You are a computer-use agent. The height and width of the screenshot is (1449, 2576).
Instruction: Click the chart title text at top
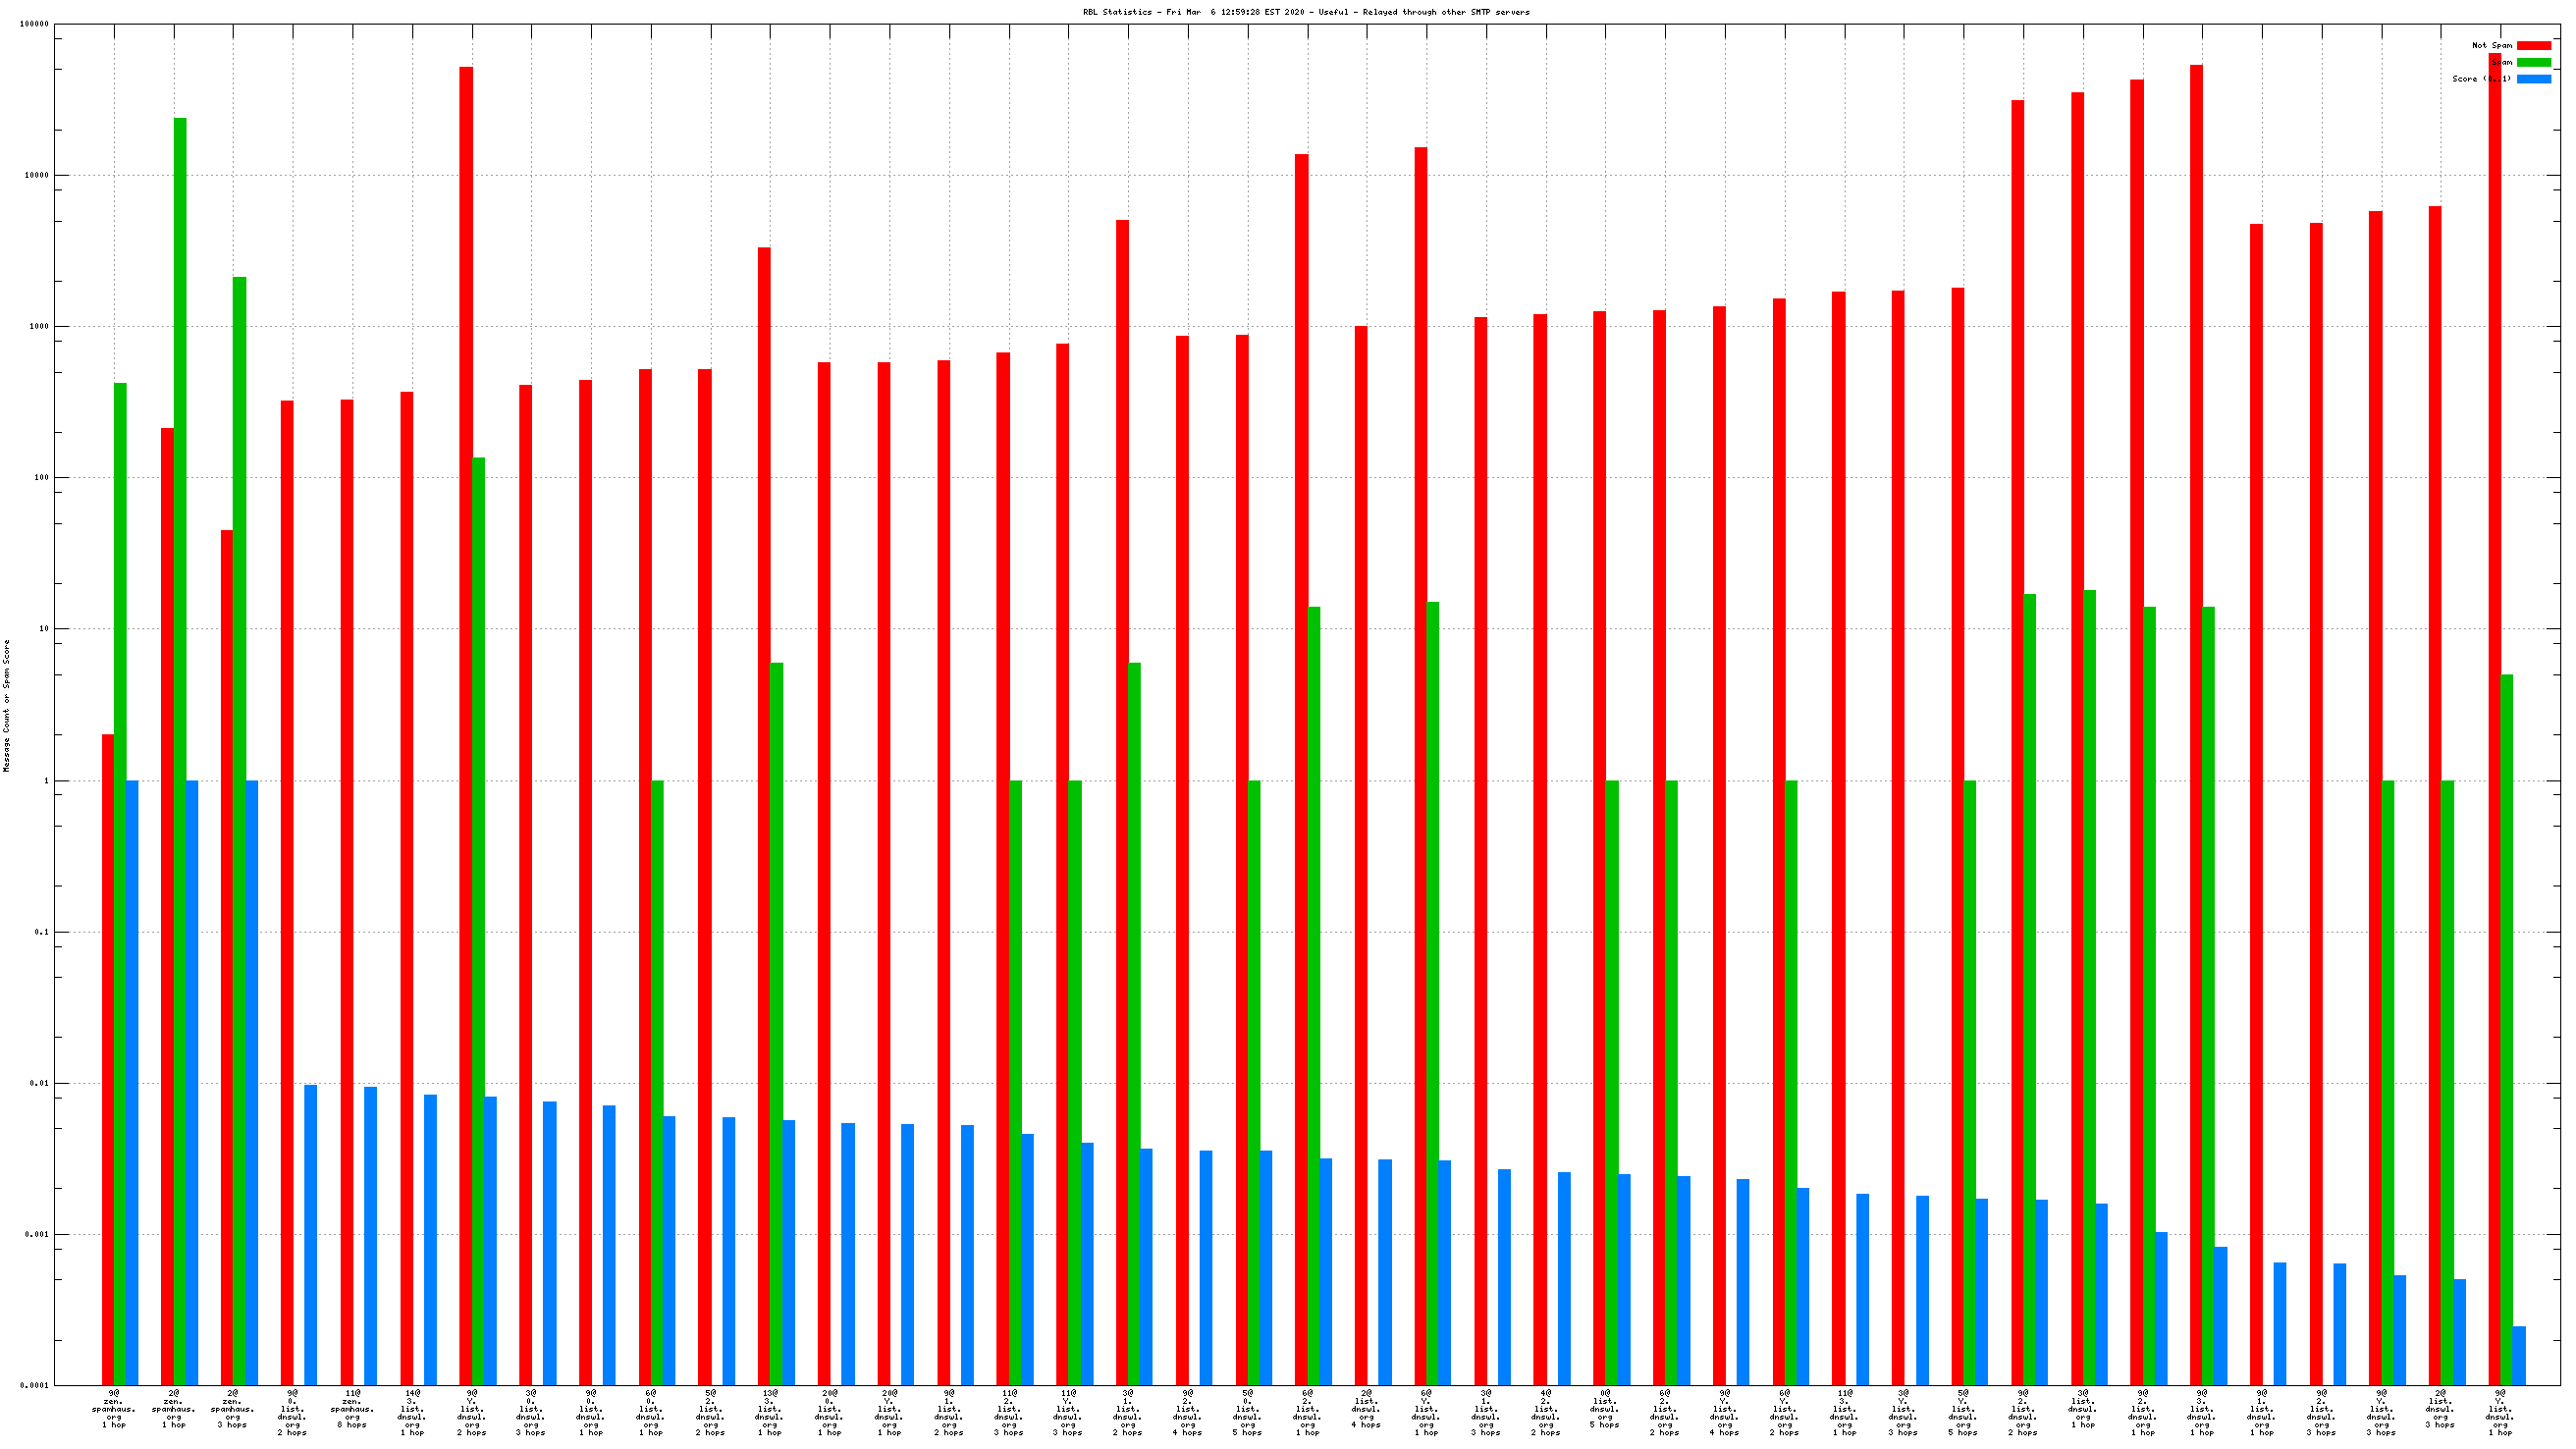click(x=1305, y=12)
